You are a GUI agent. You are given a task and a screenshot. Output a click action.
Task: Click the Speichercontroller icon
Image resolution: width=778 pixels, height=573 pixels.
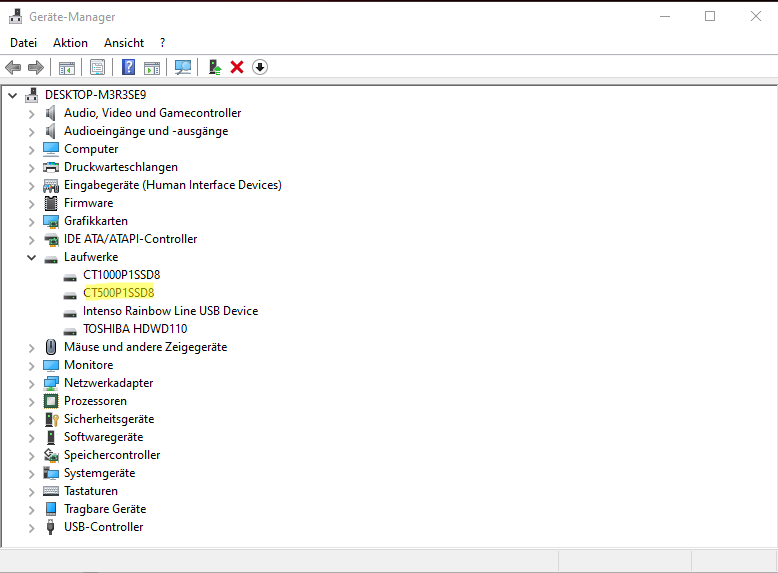point(51,455)
